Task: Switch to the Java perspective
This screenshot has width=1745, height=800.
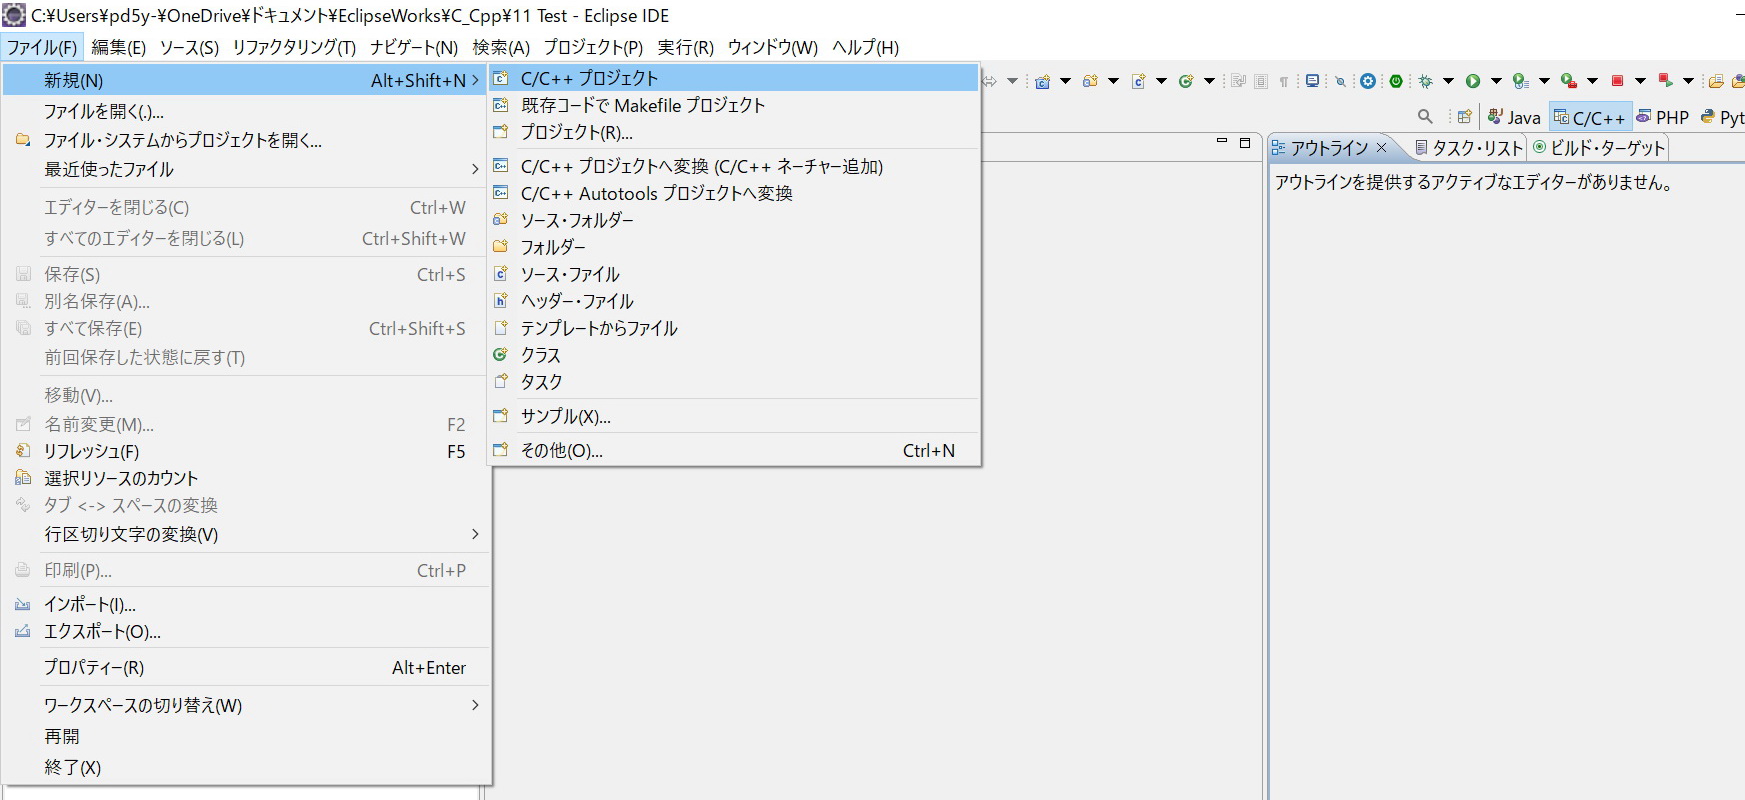Action: click(1514, 117)
